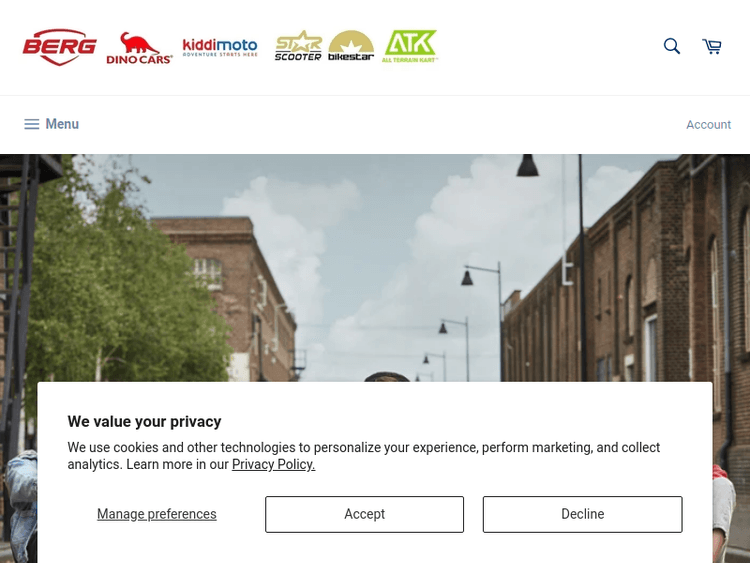Screen dimensions: 750x563
Task: Accept the cookies
Action: tap(364, 514)
